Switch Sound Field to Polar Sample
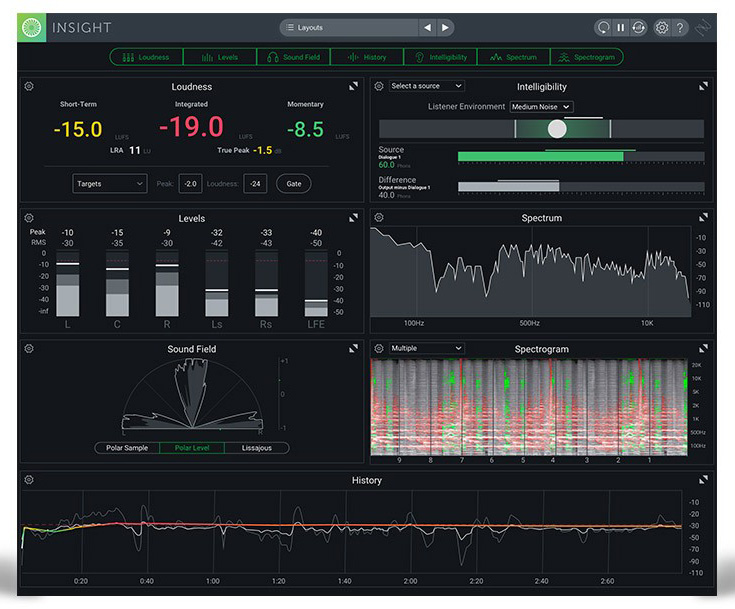 click(x=127, y=448)
